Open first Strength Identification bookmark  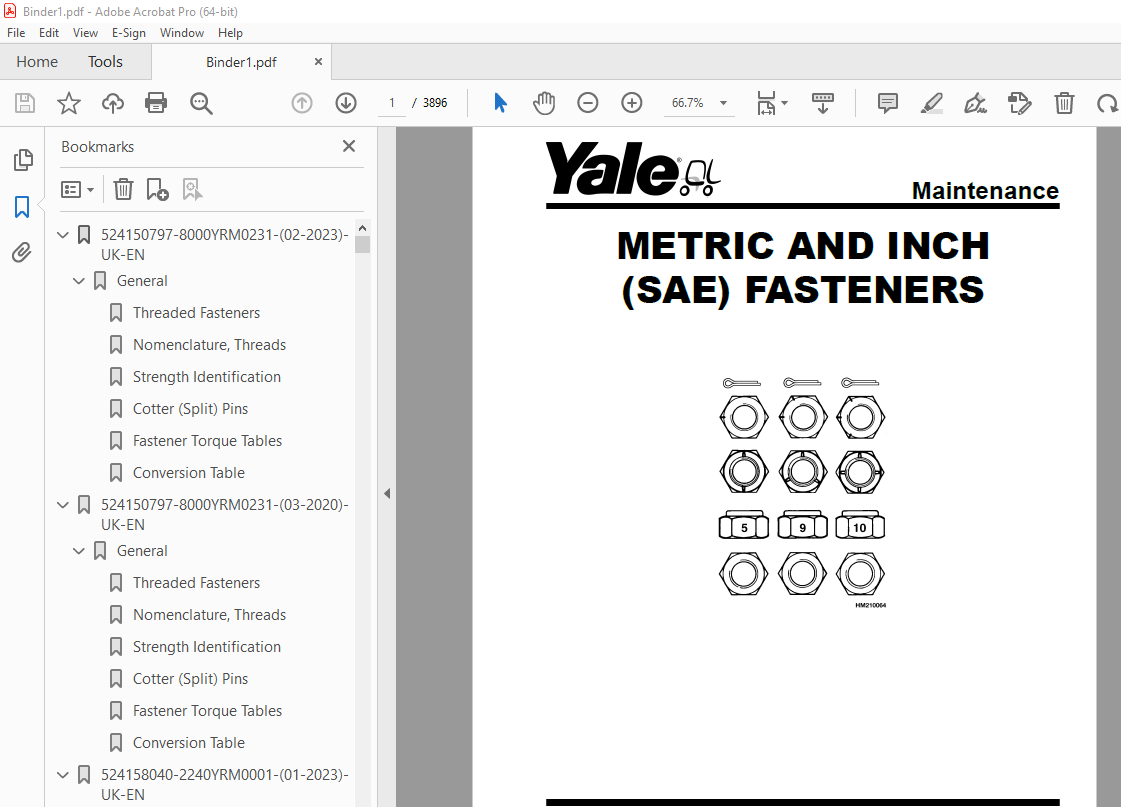(207, 377)
